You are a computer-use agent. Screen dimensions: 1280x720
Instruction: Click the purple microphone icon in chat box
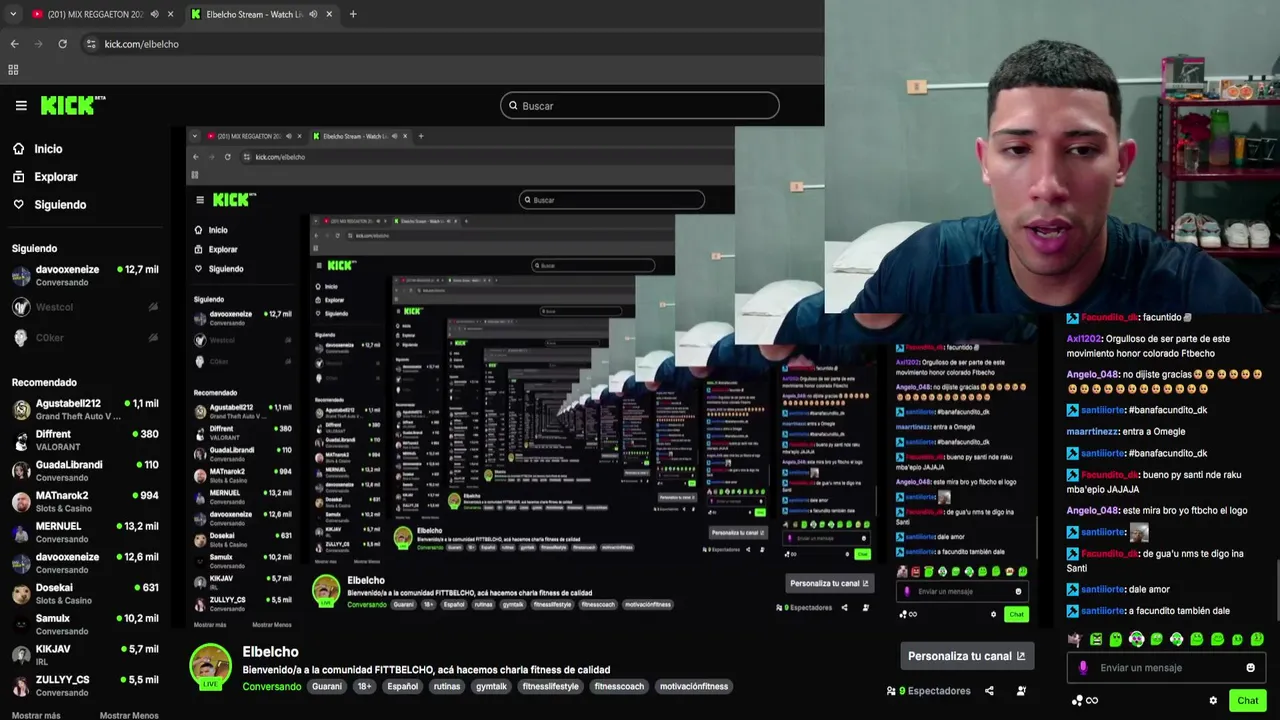1083,668
